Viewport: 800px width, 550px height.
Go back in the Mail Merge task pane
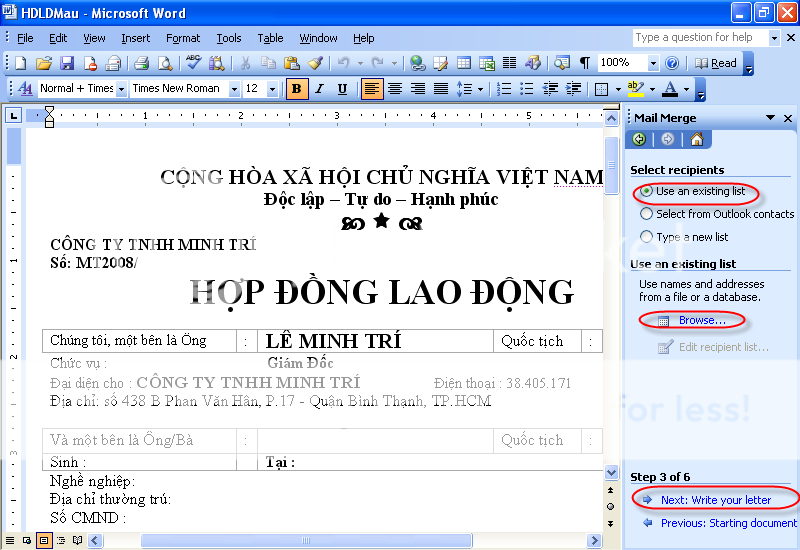[639, 139]
